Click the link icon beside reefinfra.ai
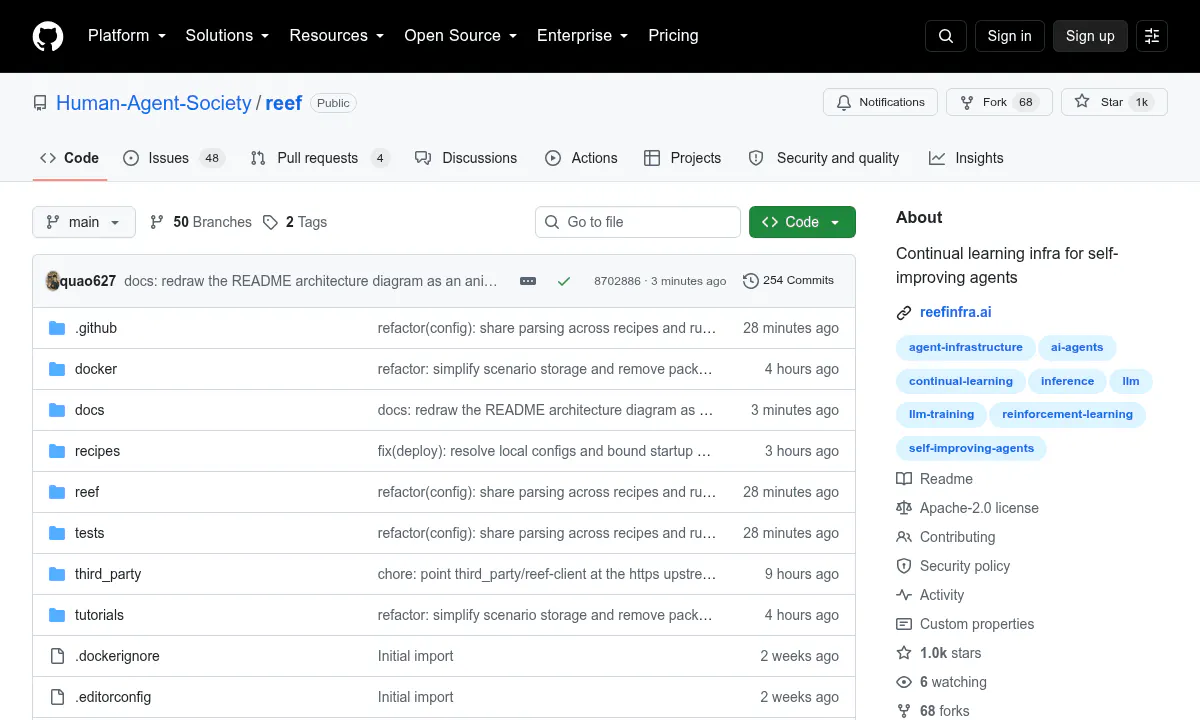 [904, 313]
